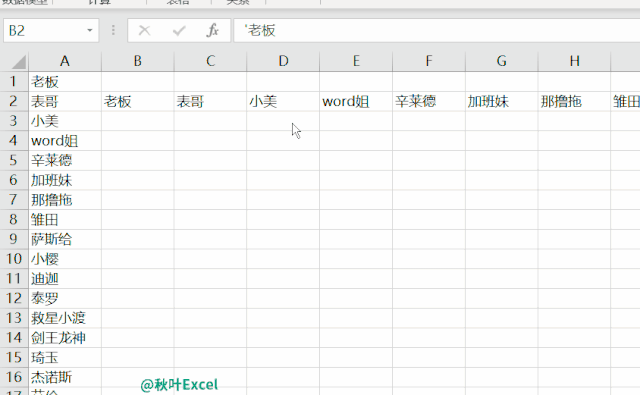Click cell G2 containing 加班妹
Image resolution: width=640 pixels, height=395 pixels.
tap(502, 101)
